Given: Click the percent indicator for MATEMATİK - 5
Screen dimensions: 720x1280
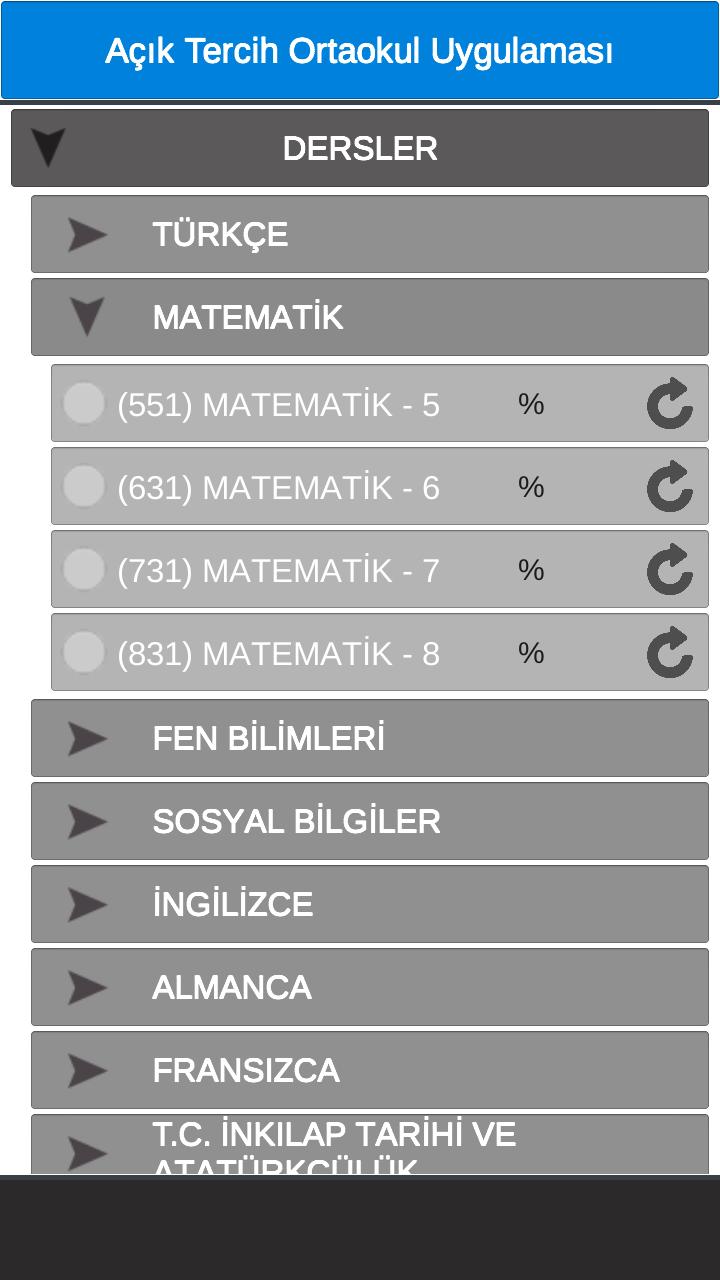Looking at the screenshot, I should pyautogui.click(x=531, y=403).
